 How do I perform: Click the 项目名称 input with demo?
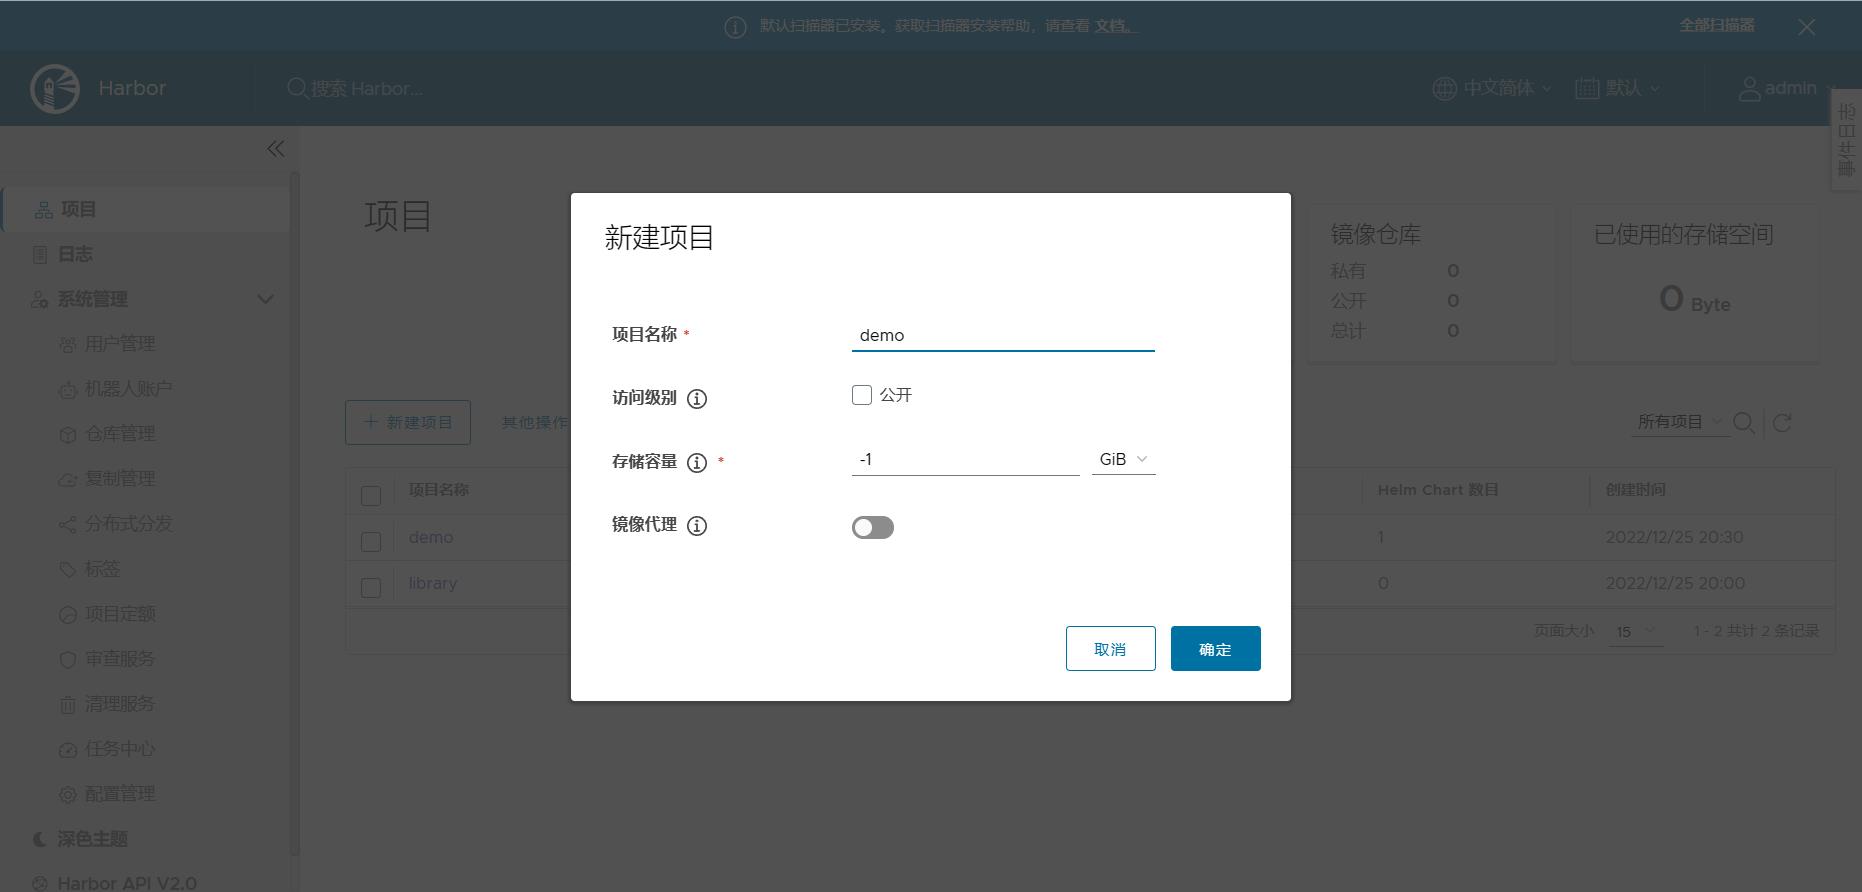pyautogui.click(x=1003, y=335)
